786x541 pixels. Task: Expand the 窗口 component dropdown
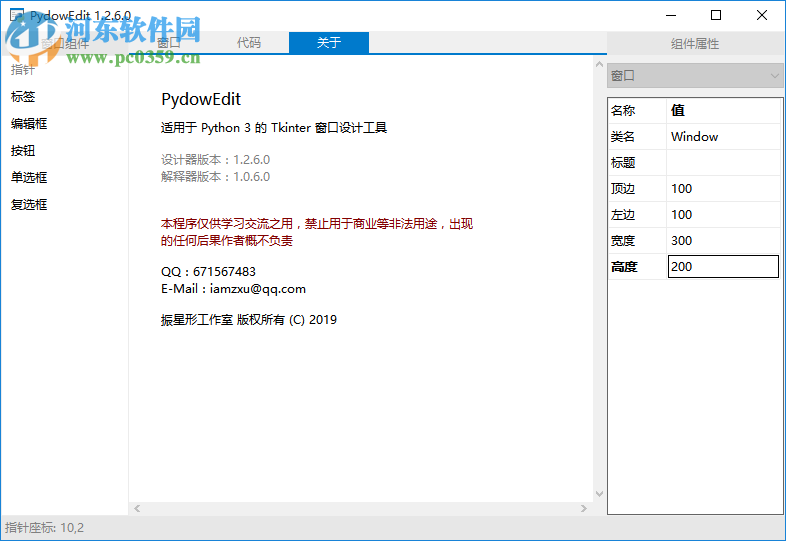point(695,76)
